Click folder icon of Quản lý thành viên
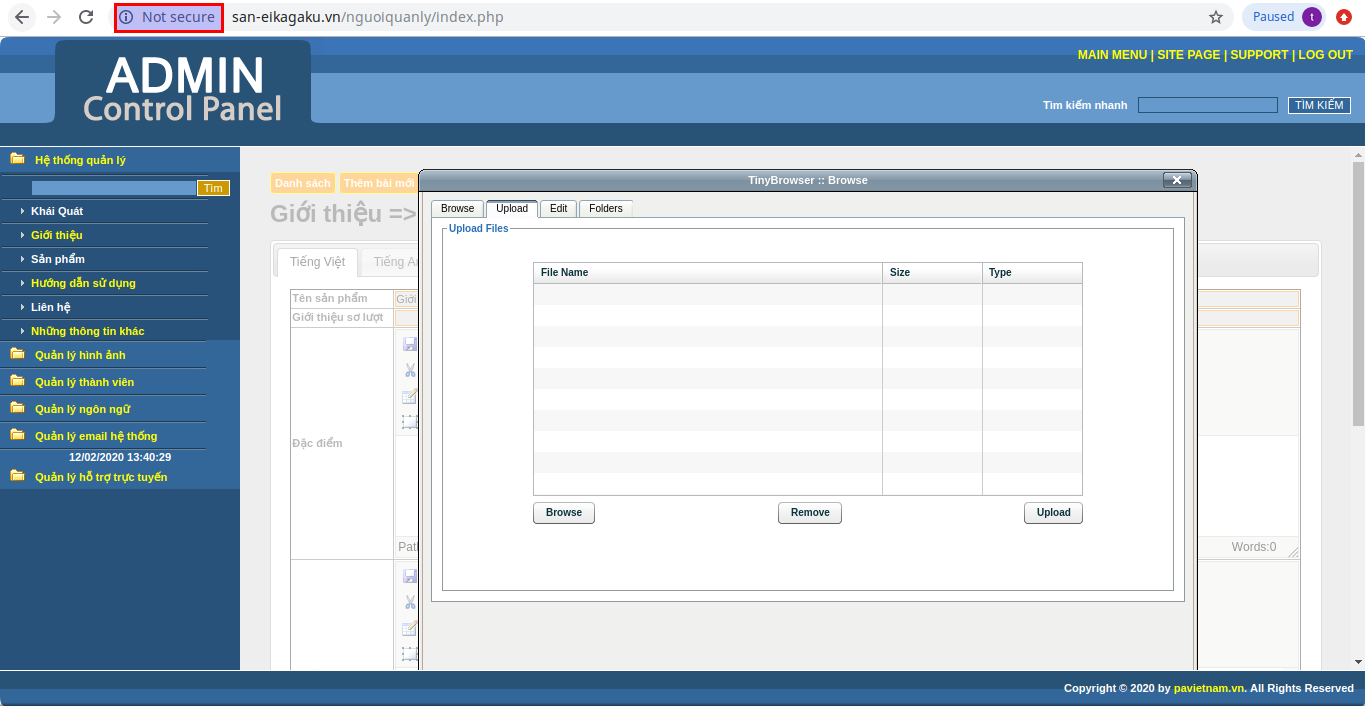 tap(17, 381)
